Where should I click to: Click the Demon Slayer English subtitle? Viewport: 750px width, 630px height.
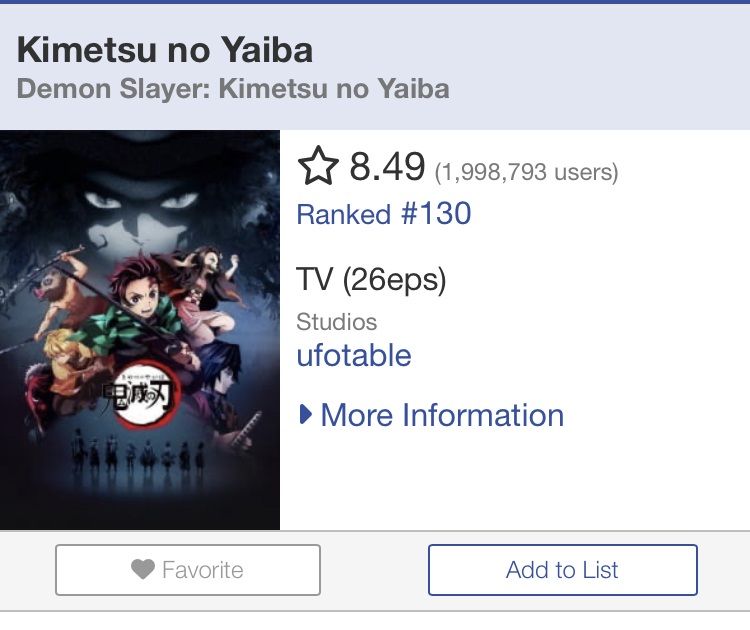coord(233,89)
